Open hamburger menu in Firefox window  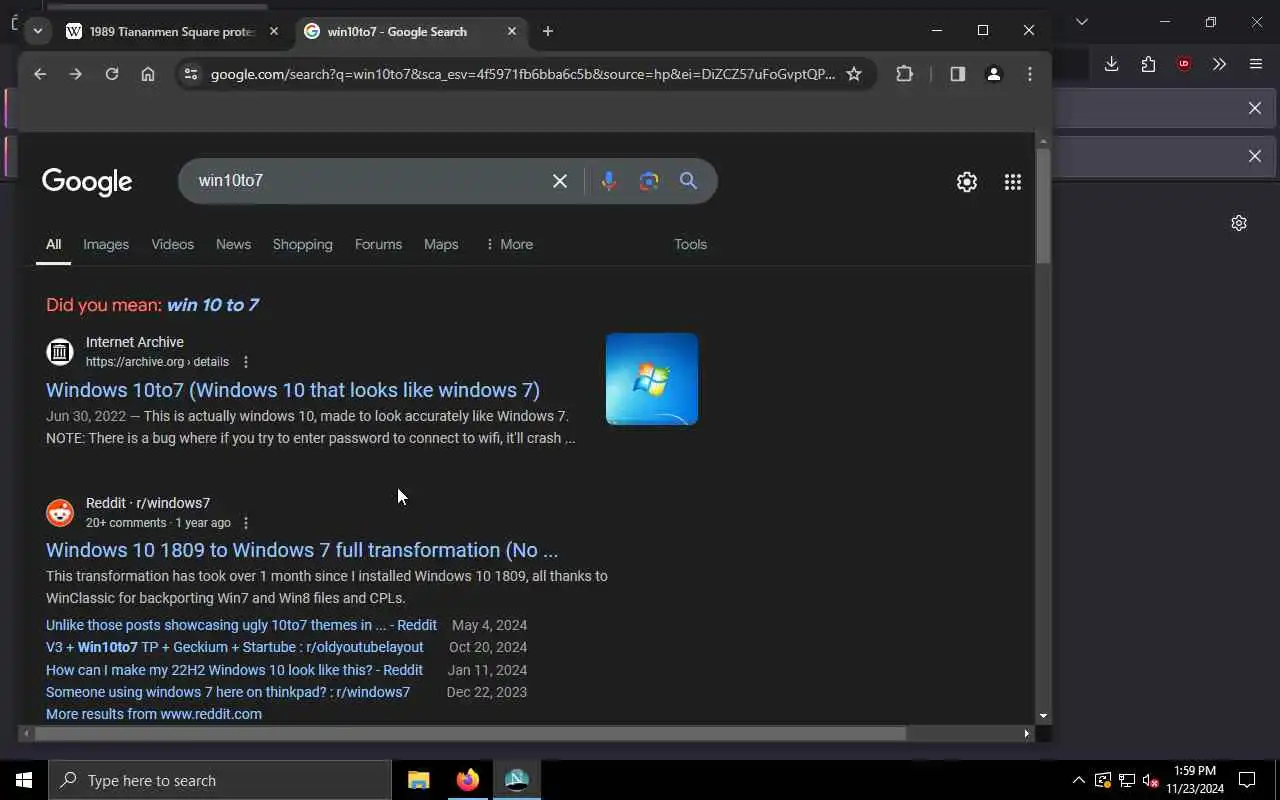pos(1256,64)
